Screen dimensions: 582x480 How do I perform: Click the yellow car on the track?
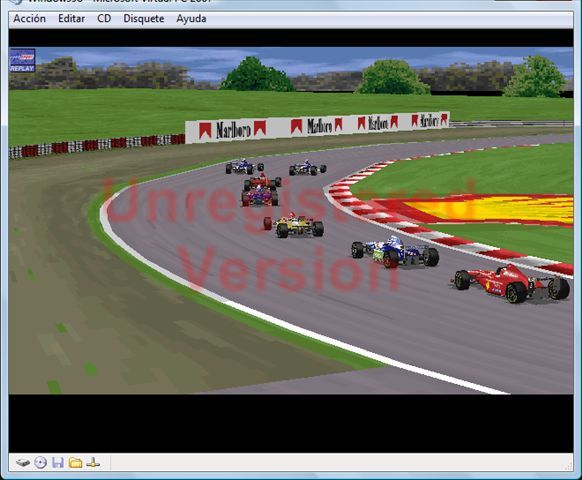pos(294,225)
